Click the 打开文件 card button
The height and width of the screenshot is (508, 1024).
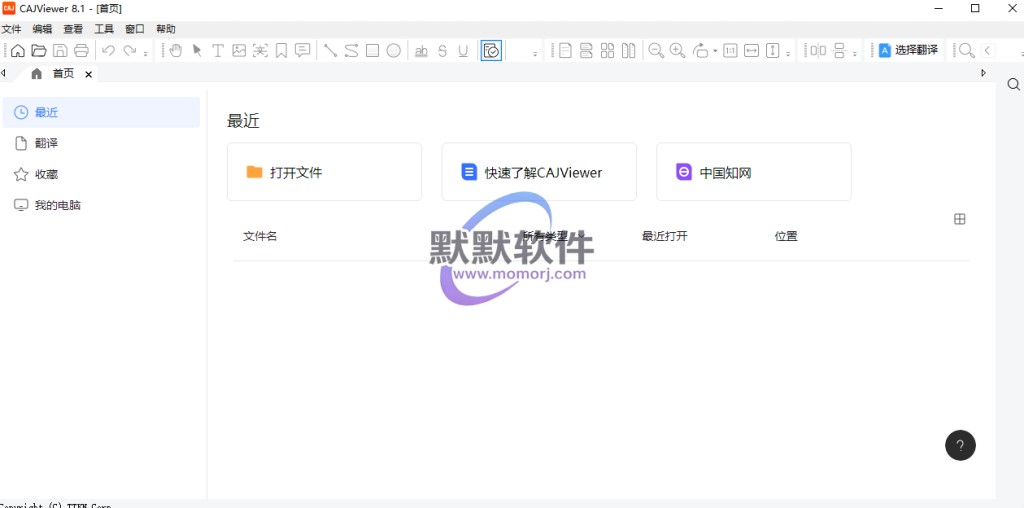pyautogui.click(x=324, y=172)
